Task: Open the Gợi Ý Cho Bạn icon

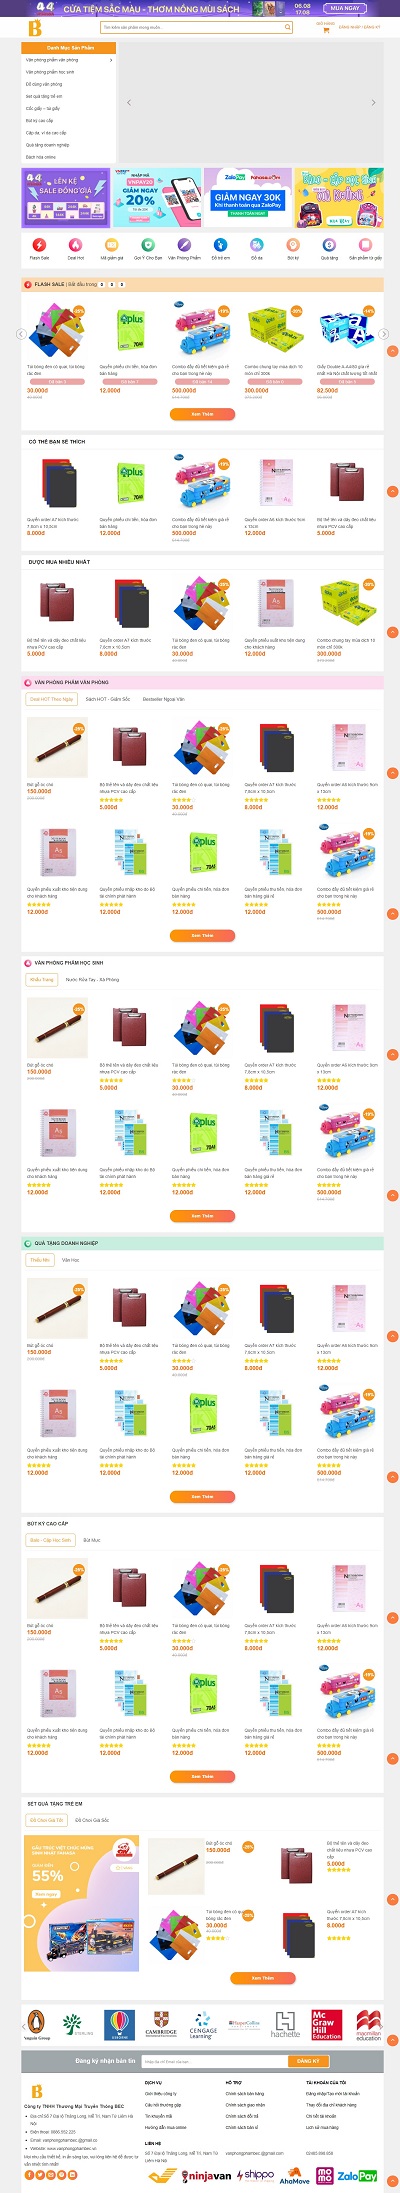Action: tap(148, 245)
